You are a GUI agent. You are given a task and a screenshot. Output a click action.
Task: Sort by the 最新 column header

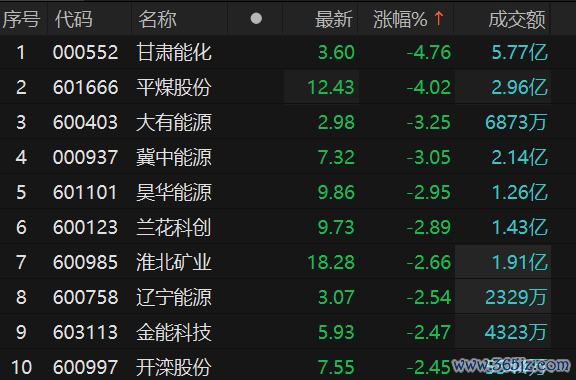[x=334, y=19]
